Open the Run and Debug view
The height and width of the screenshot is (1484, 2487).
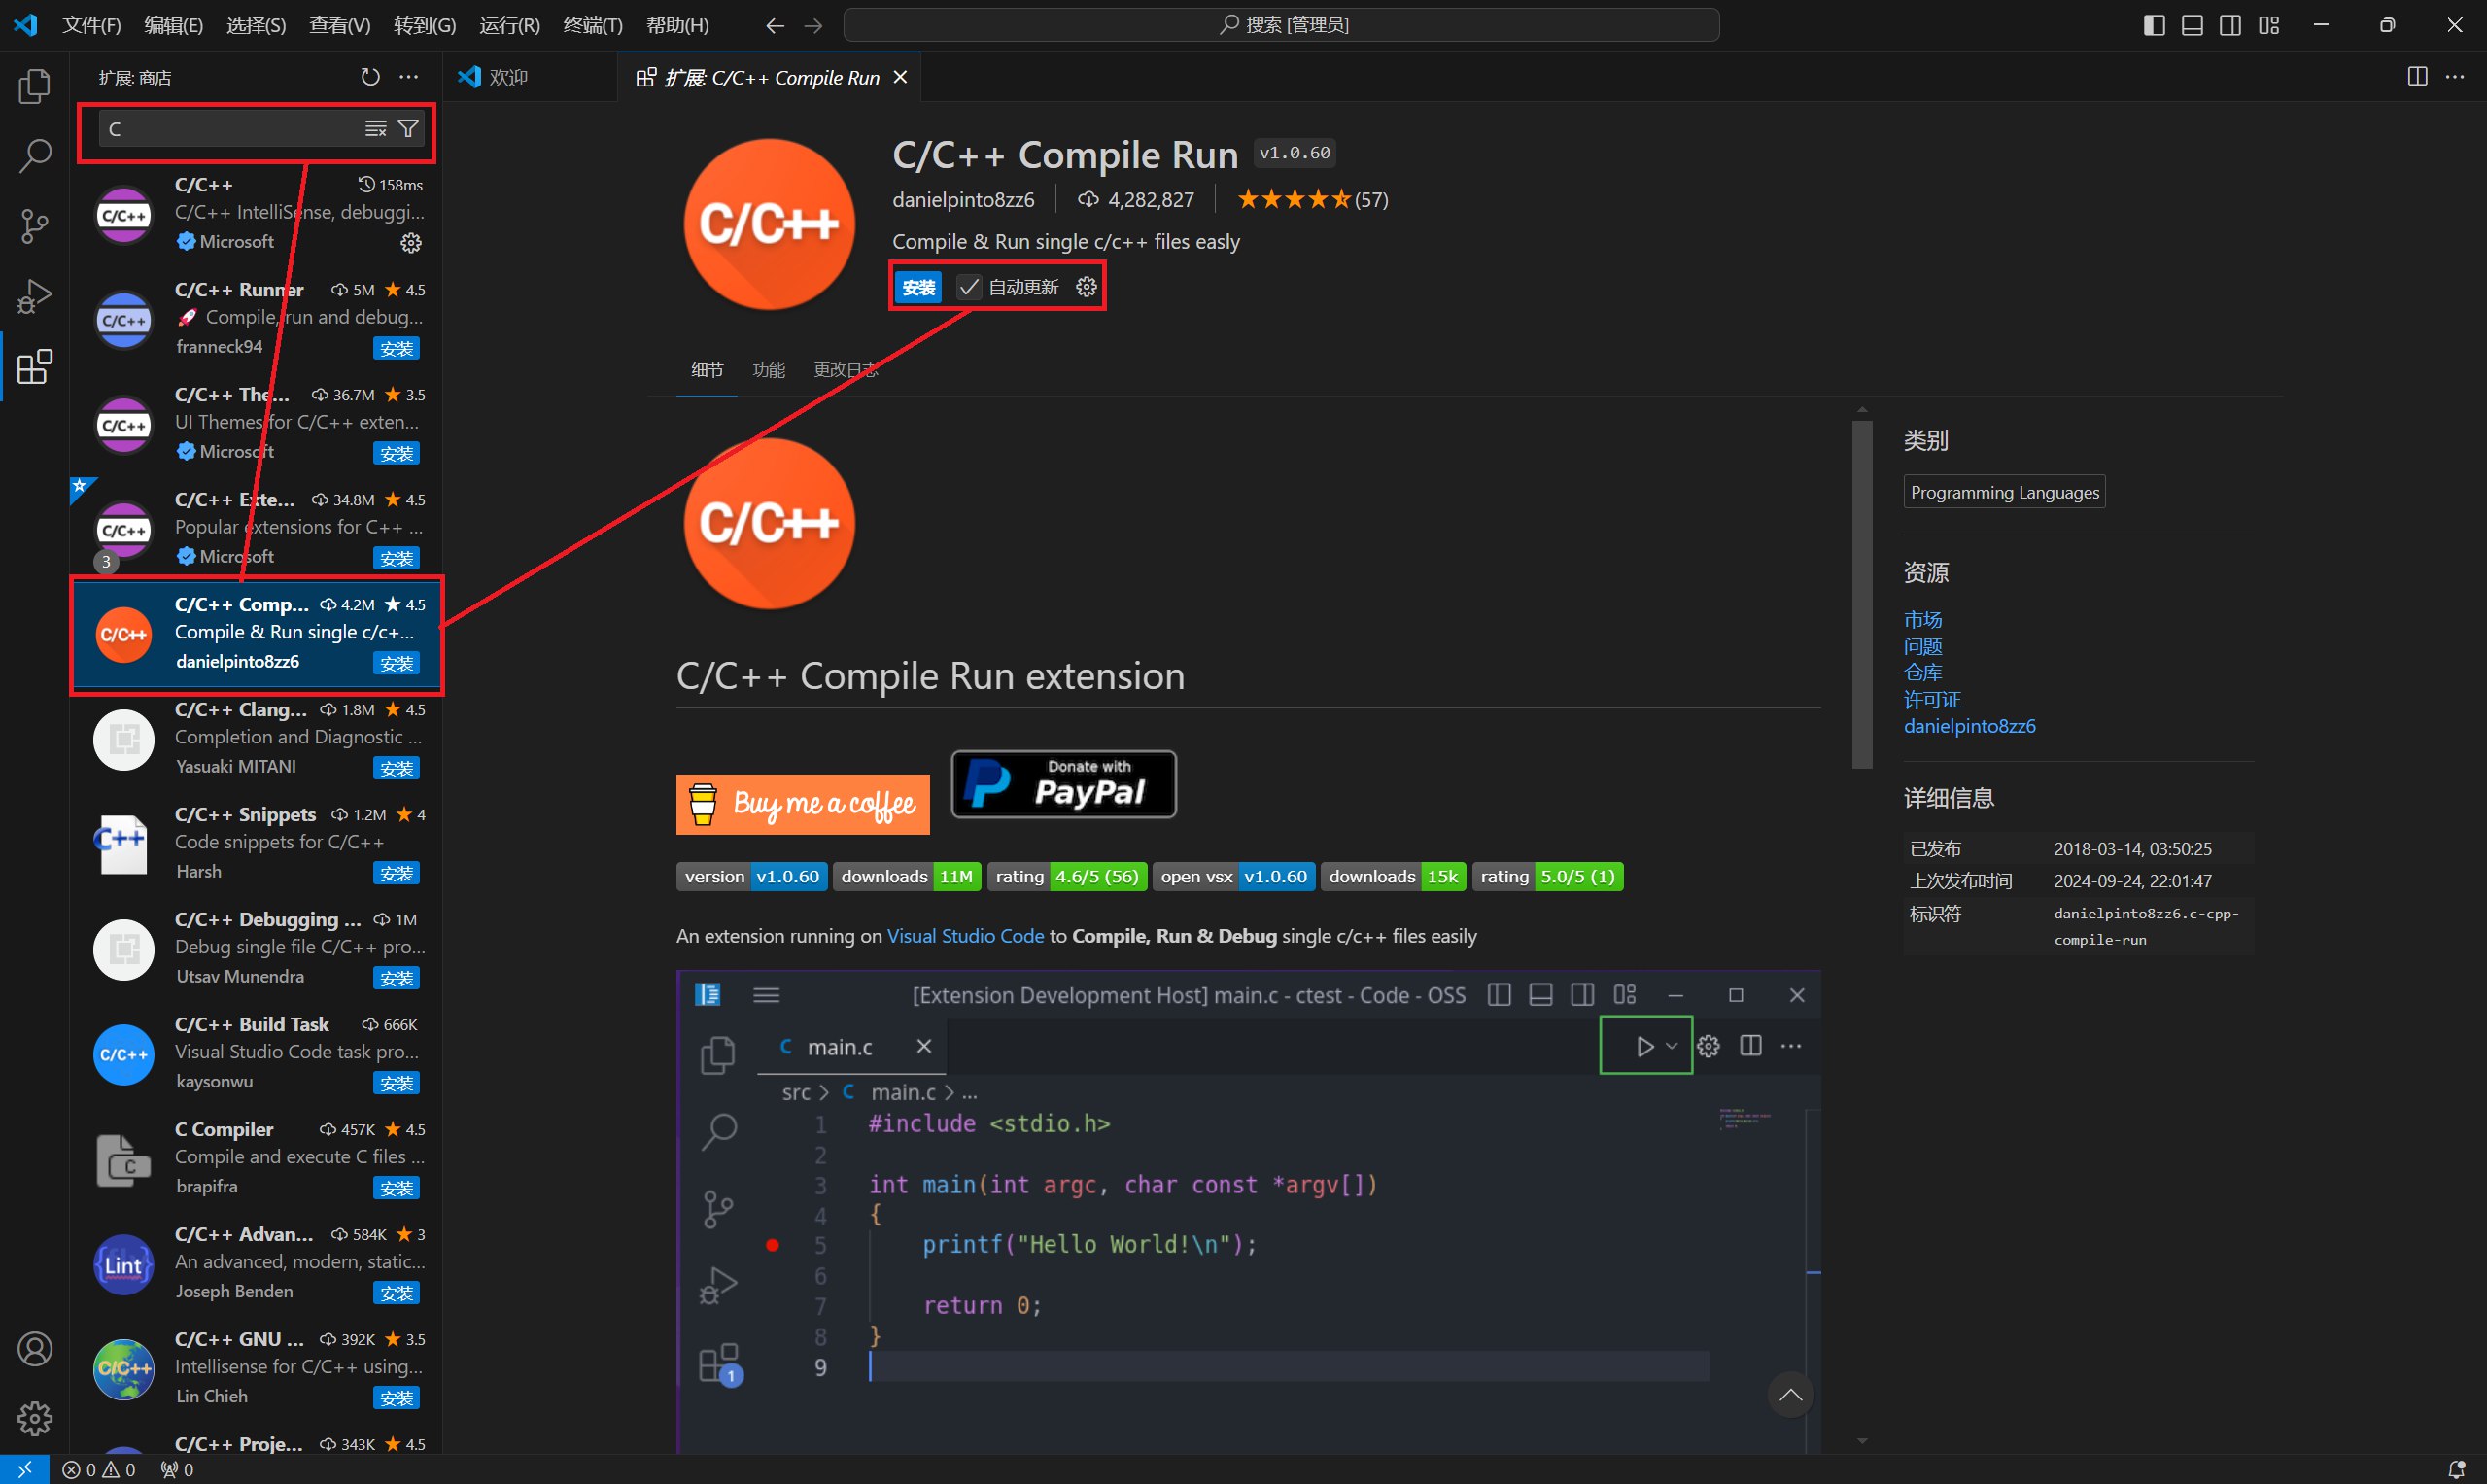[x=35, y=297]
